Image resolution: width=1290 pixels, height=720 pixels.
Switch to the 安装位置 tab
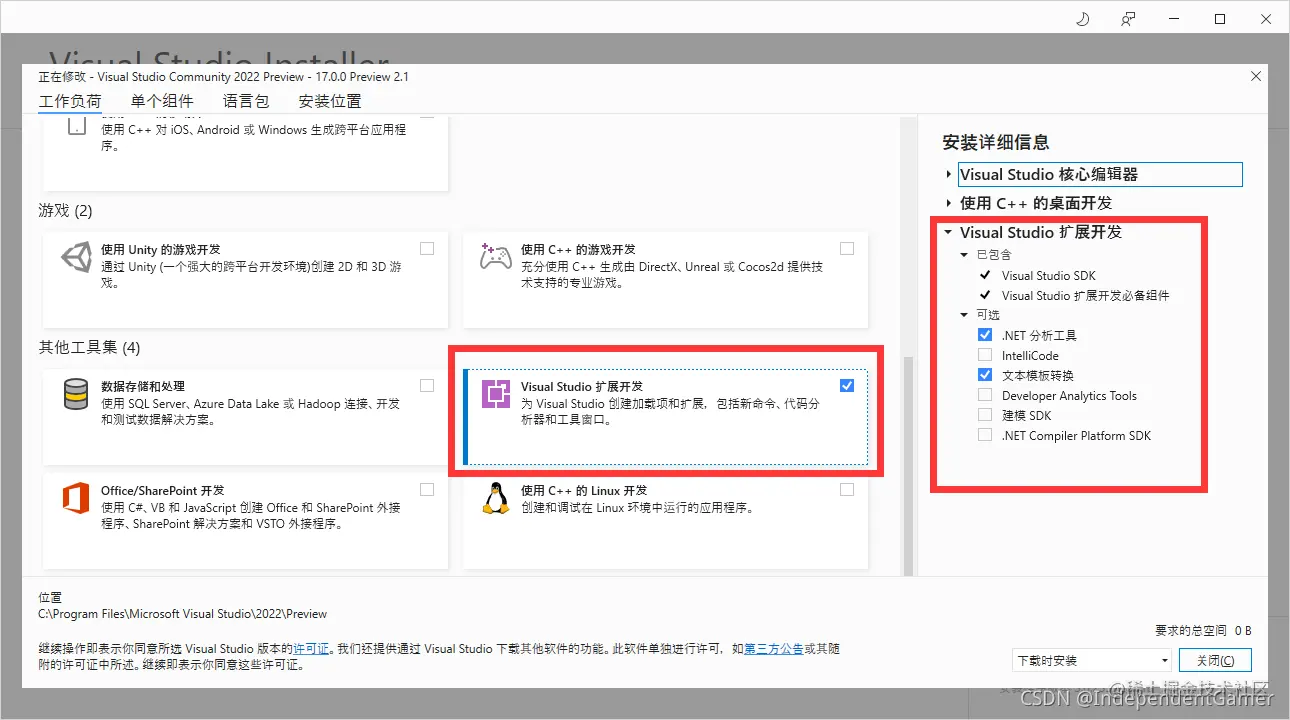pyautogui.click(x=330, y=101)
